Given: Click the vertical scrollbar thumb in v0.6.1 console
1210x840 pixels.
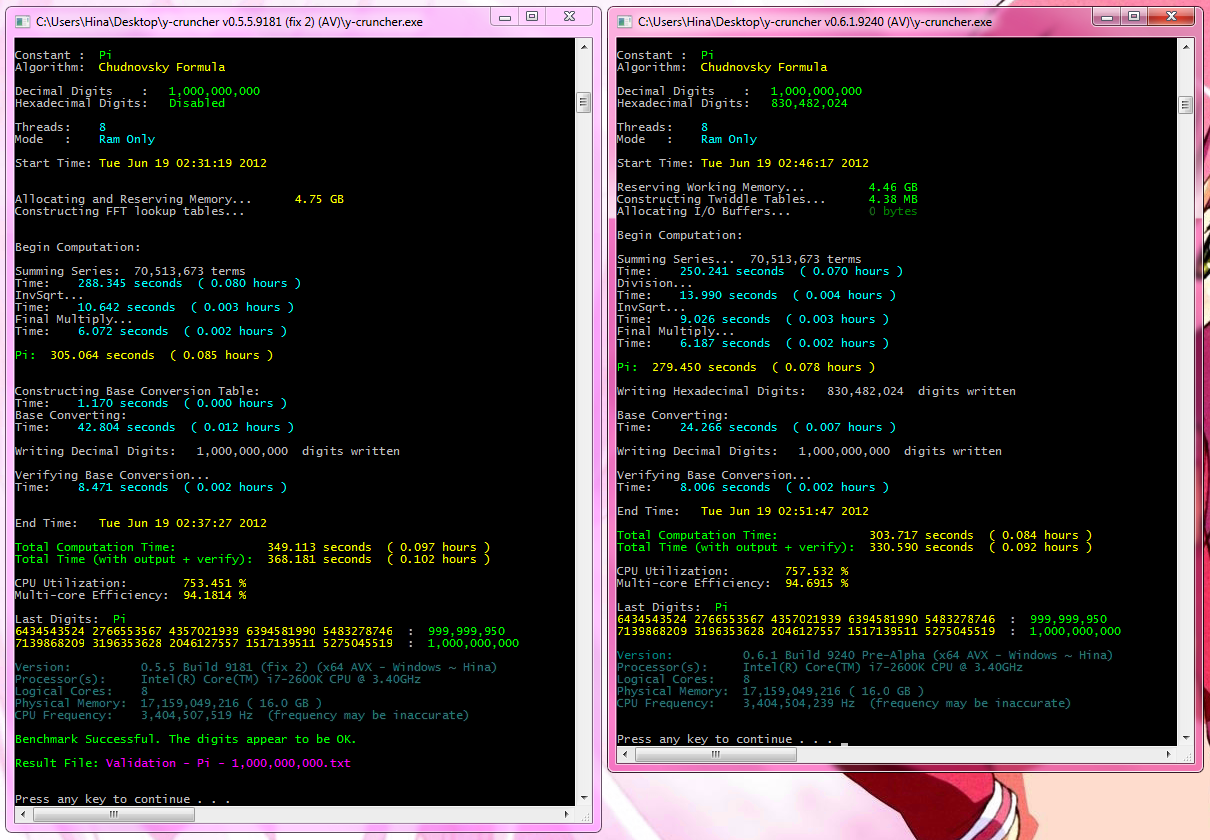Looking at the screenshot, I should coord(1186,105).
